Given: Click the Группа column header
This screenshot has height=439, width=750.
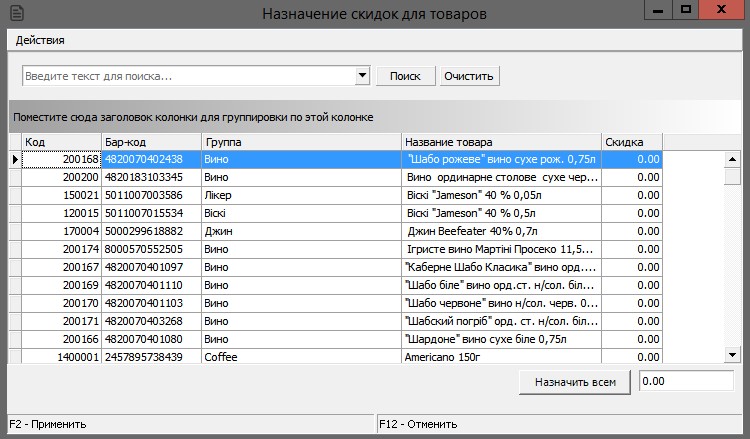Looking at the screenshot, I should pyautogui.click(x=301, y=142).
